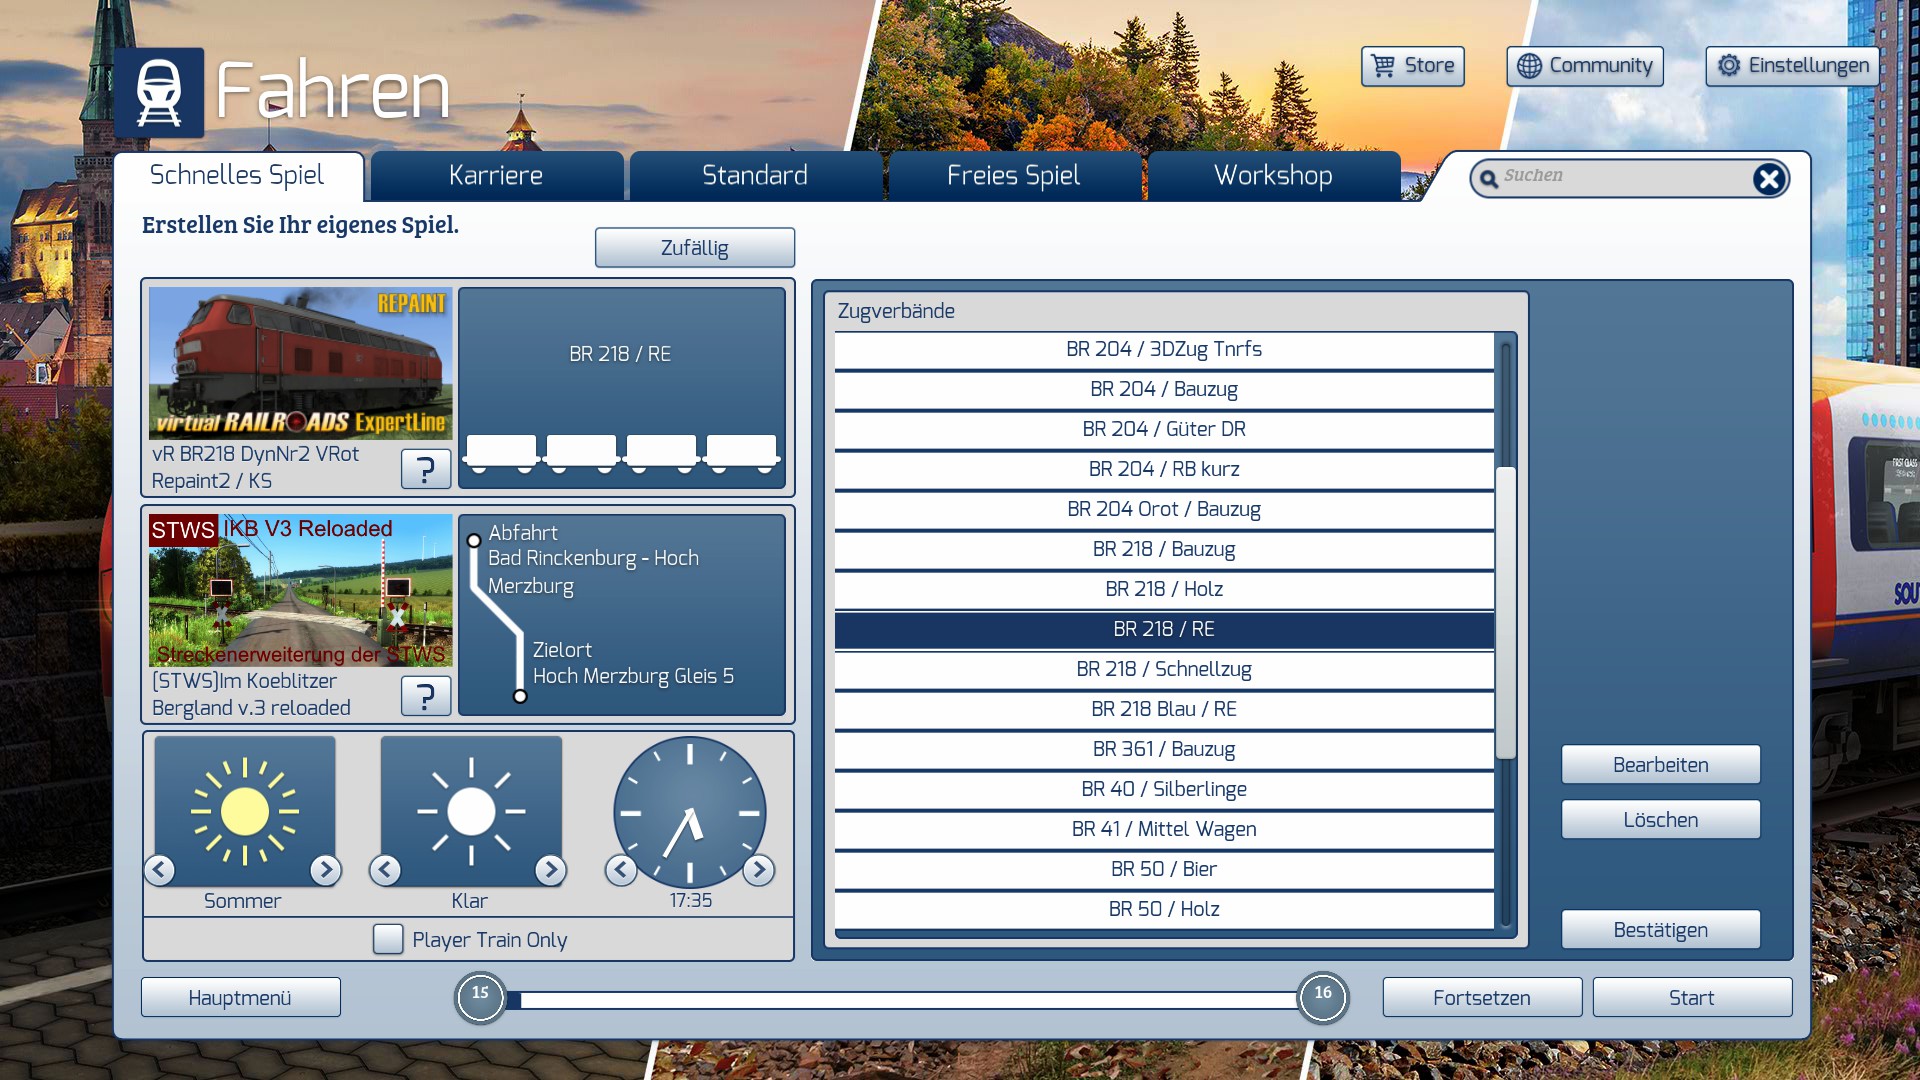1920x1080 pixels.
Task: Click the Start button
Action: pyautogui.click(x=1691, y=997)
